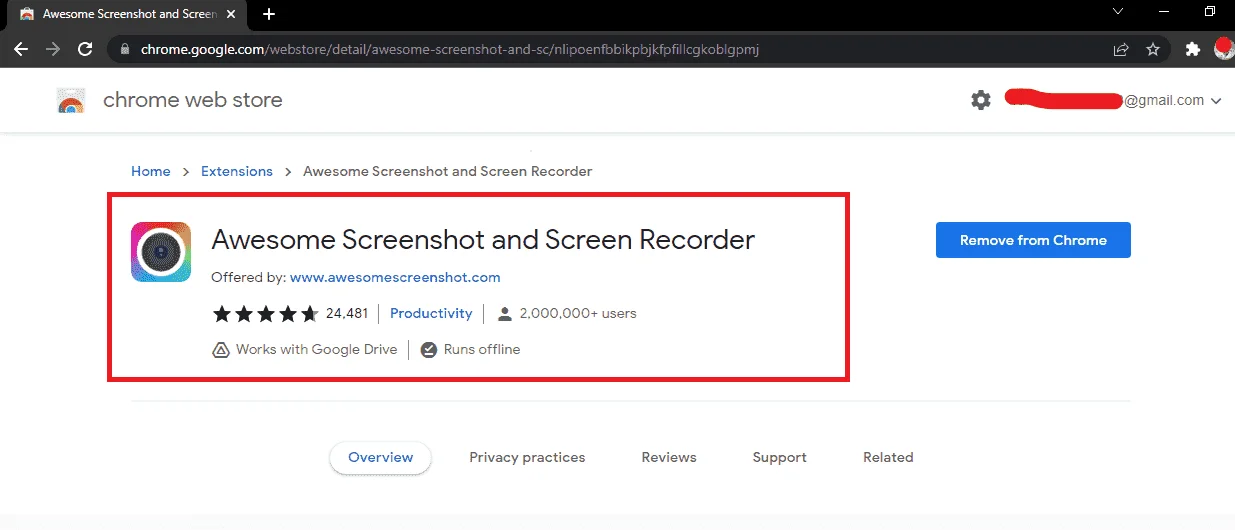1235x530 pixels.
Task: Expand the gmail account dropdown
Action: coord(1216,101)
